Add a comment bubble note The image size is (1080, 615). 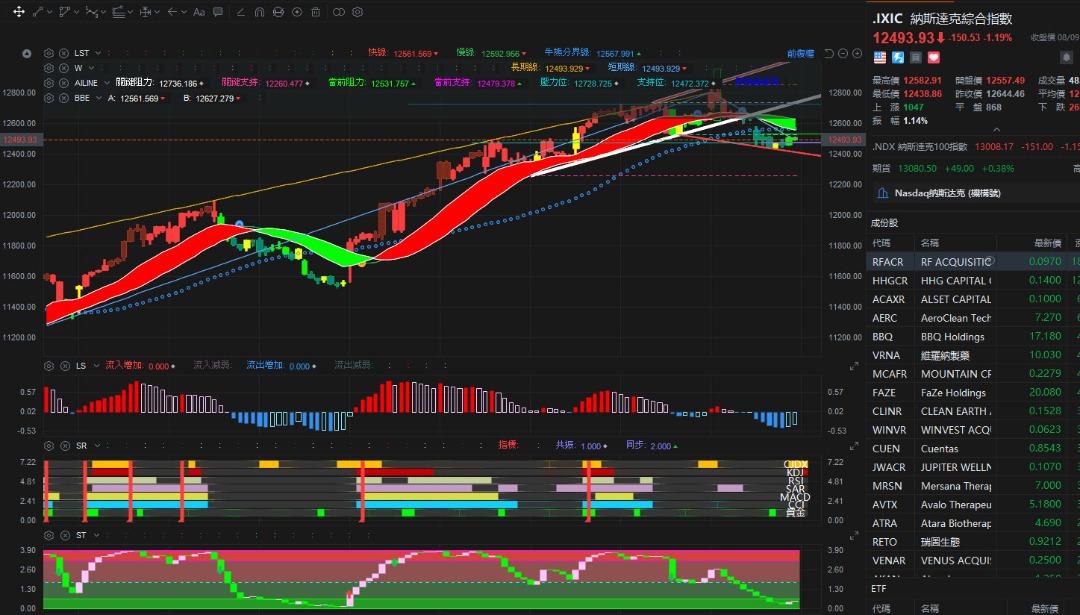(x=218, y=12)
